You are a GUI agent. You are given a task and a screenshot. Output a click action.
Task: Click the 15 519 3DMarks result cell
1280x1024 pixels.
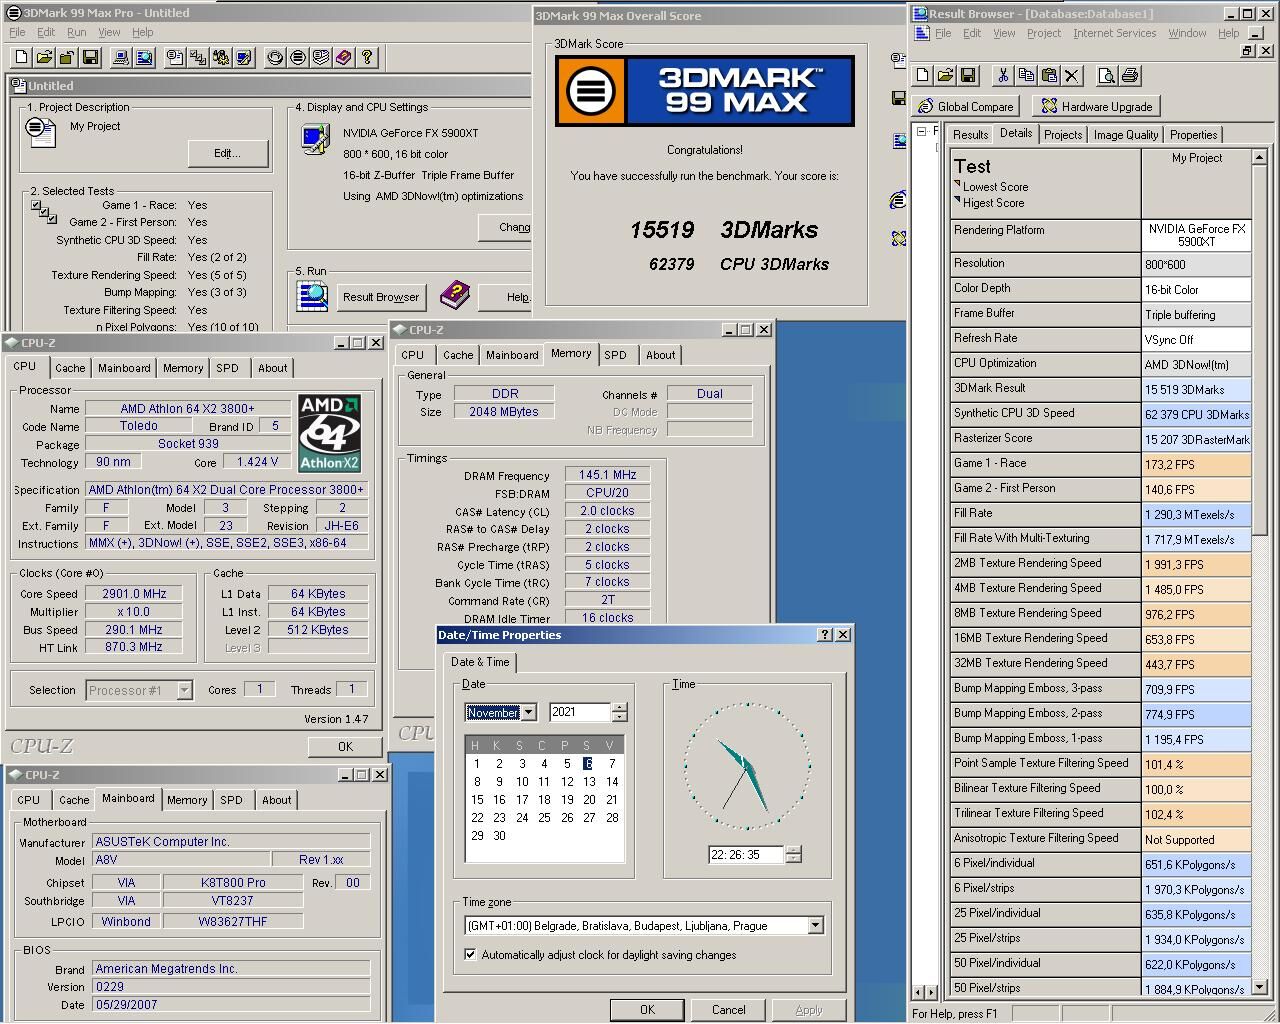tap(1196, 389)
